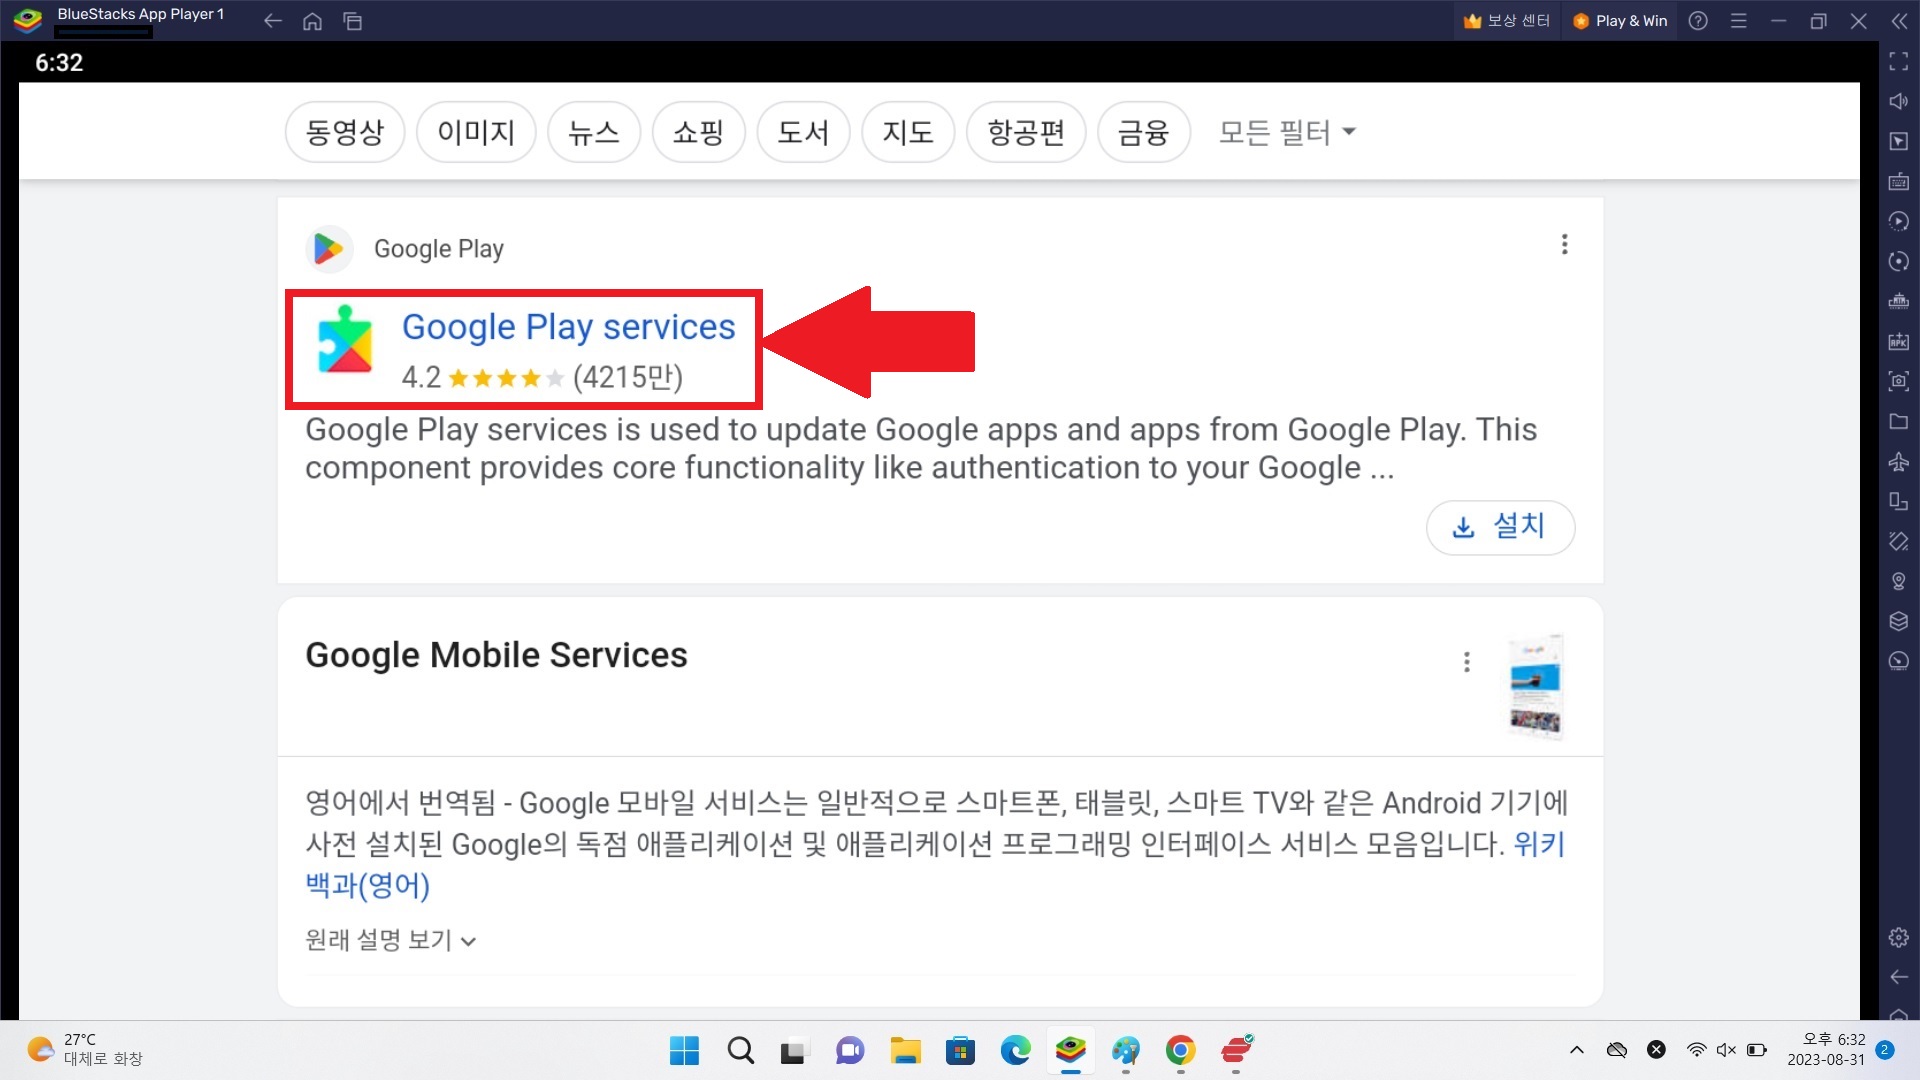Go back using BlueStacks title bar arrow
The width and height of the screenshot is (1920, 1080).
272,21
